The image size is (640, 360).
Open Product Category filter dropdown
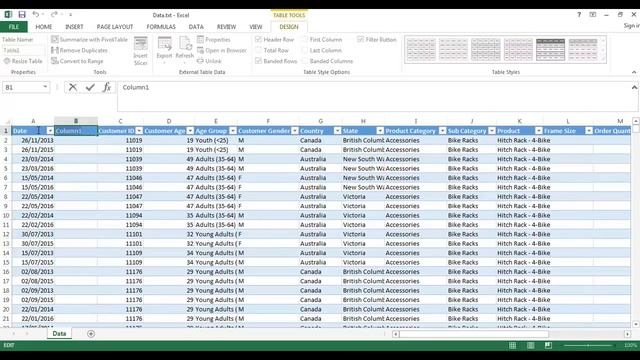[x=442, y=131]
